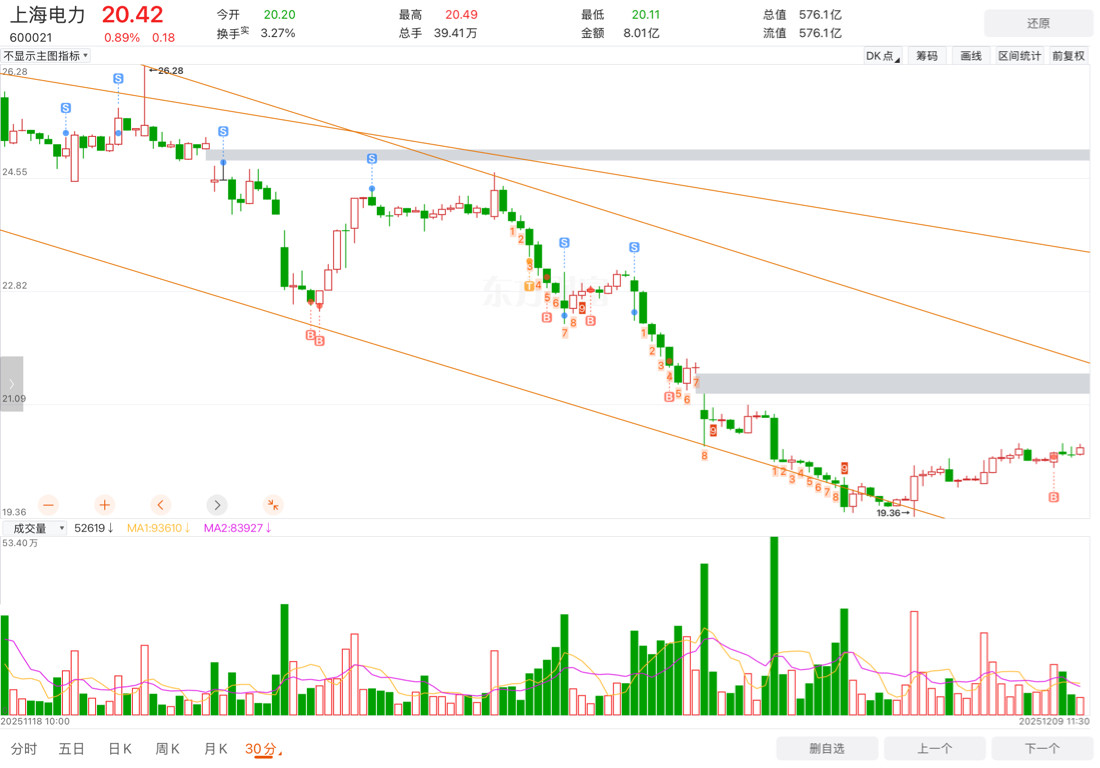
Task: Click the 26.28 high price label
Action: click(x=170, y=71)
